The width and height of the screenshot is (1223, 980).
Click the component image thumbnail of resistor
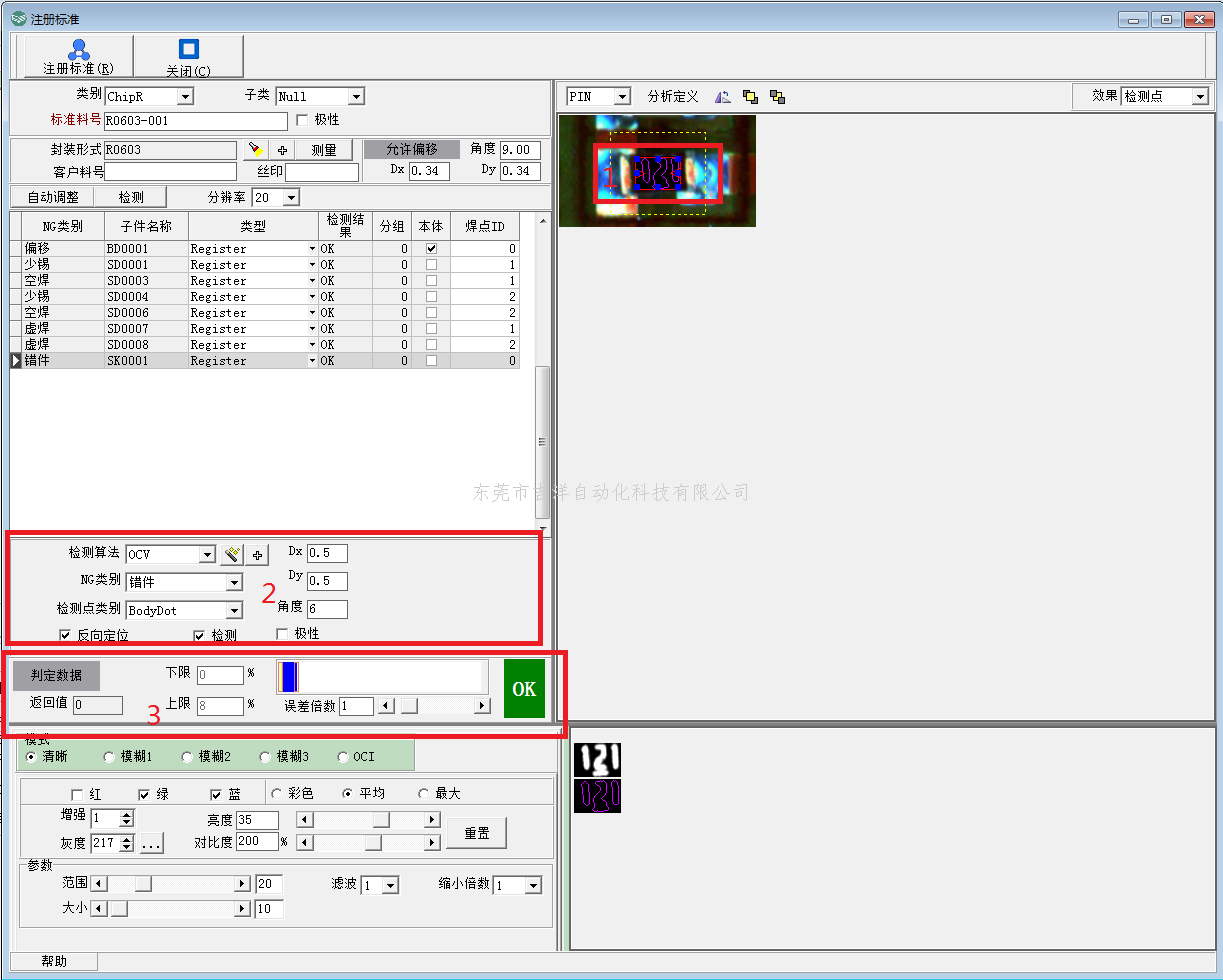(657, 171)
